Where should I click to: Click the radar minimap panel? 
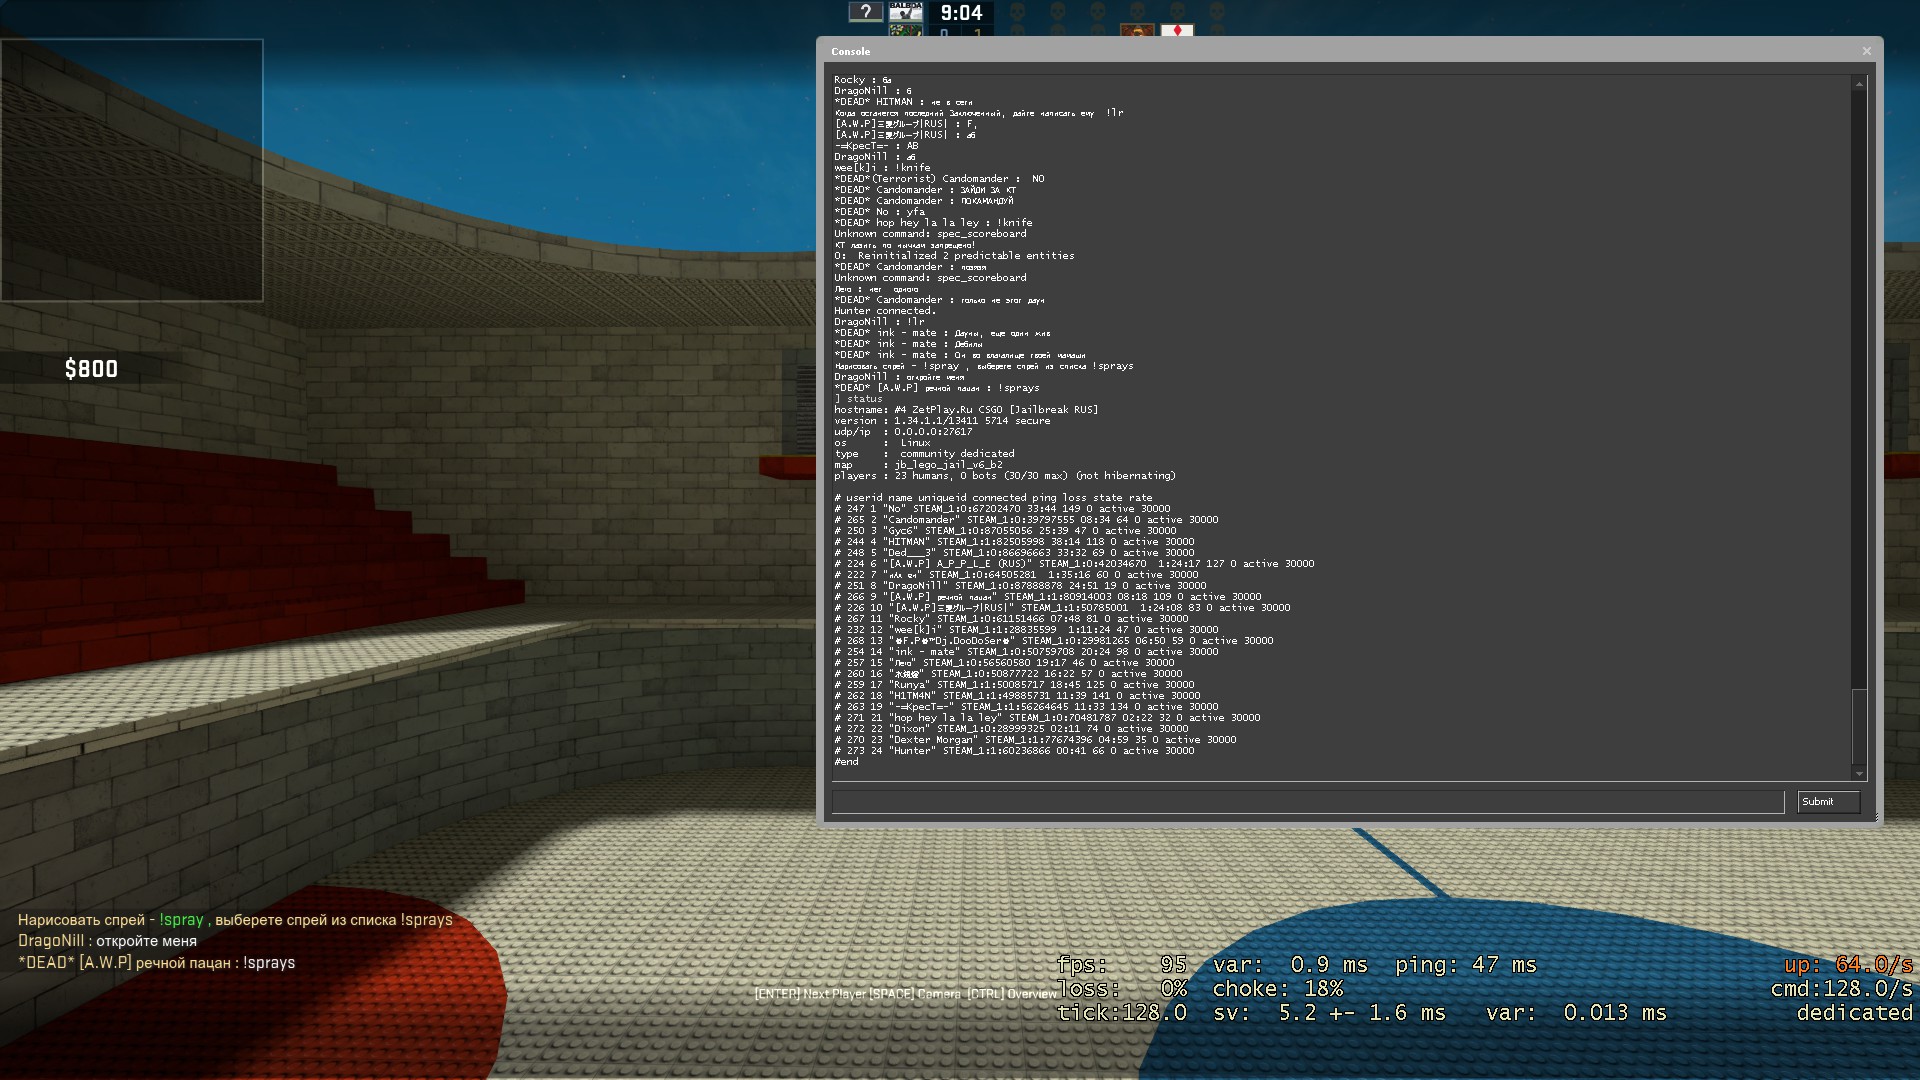coord(132,170)
